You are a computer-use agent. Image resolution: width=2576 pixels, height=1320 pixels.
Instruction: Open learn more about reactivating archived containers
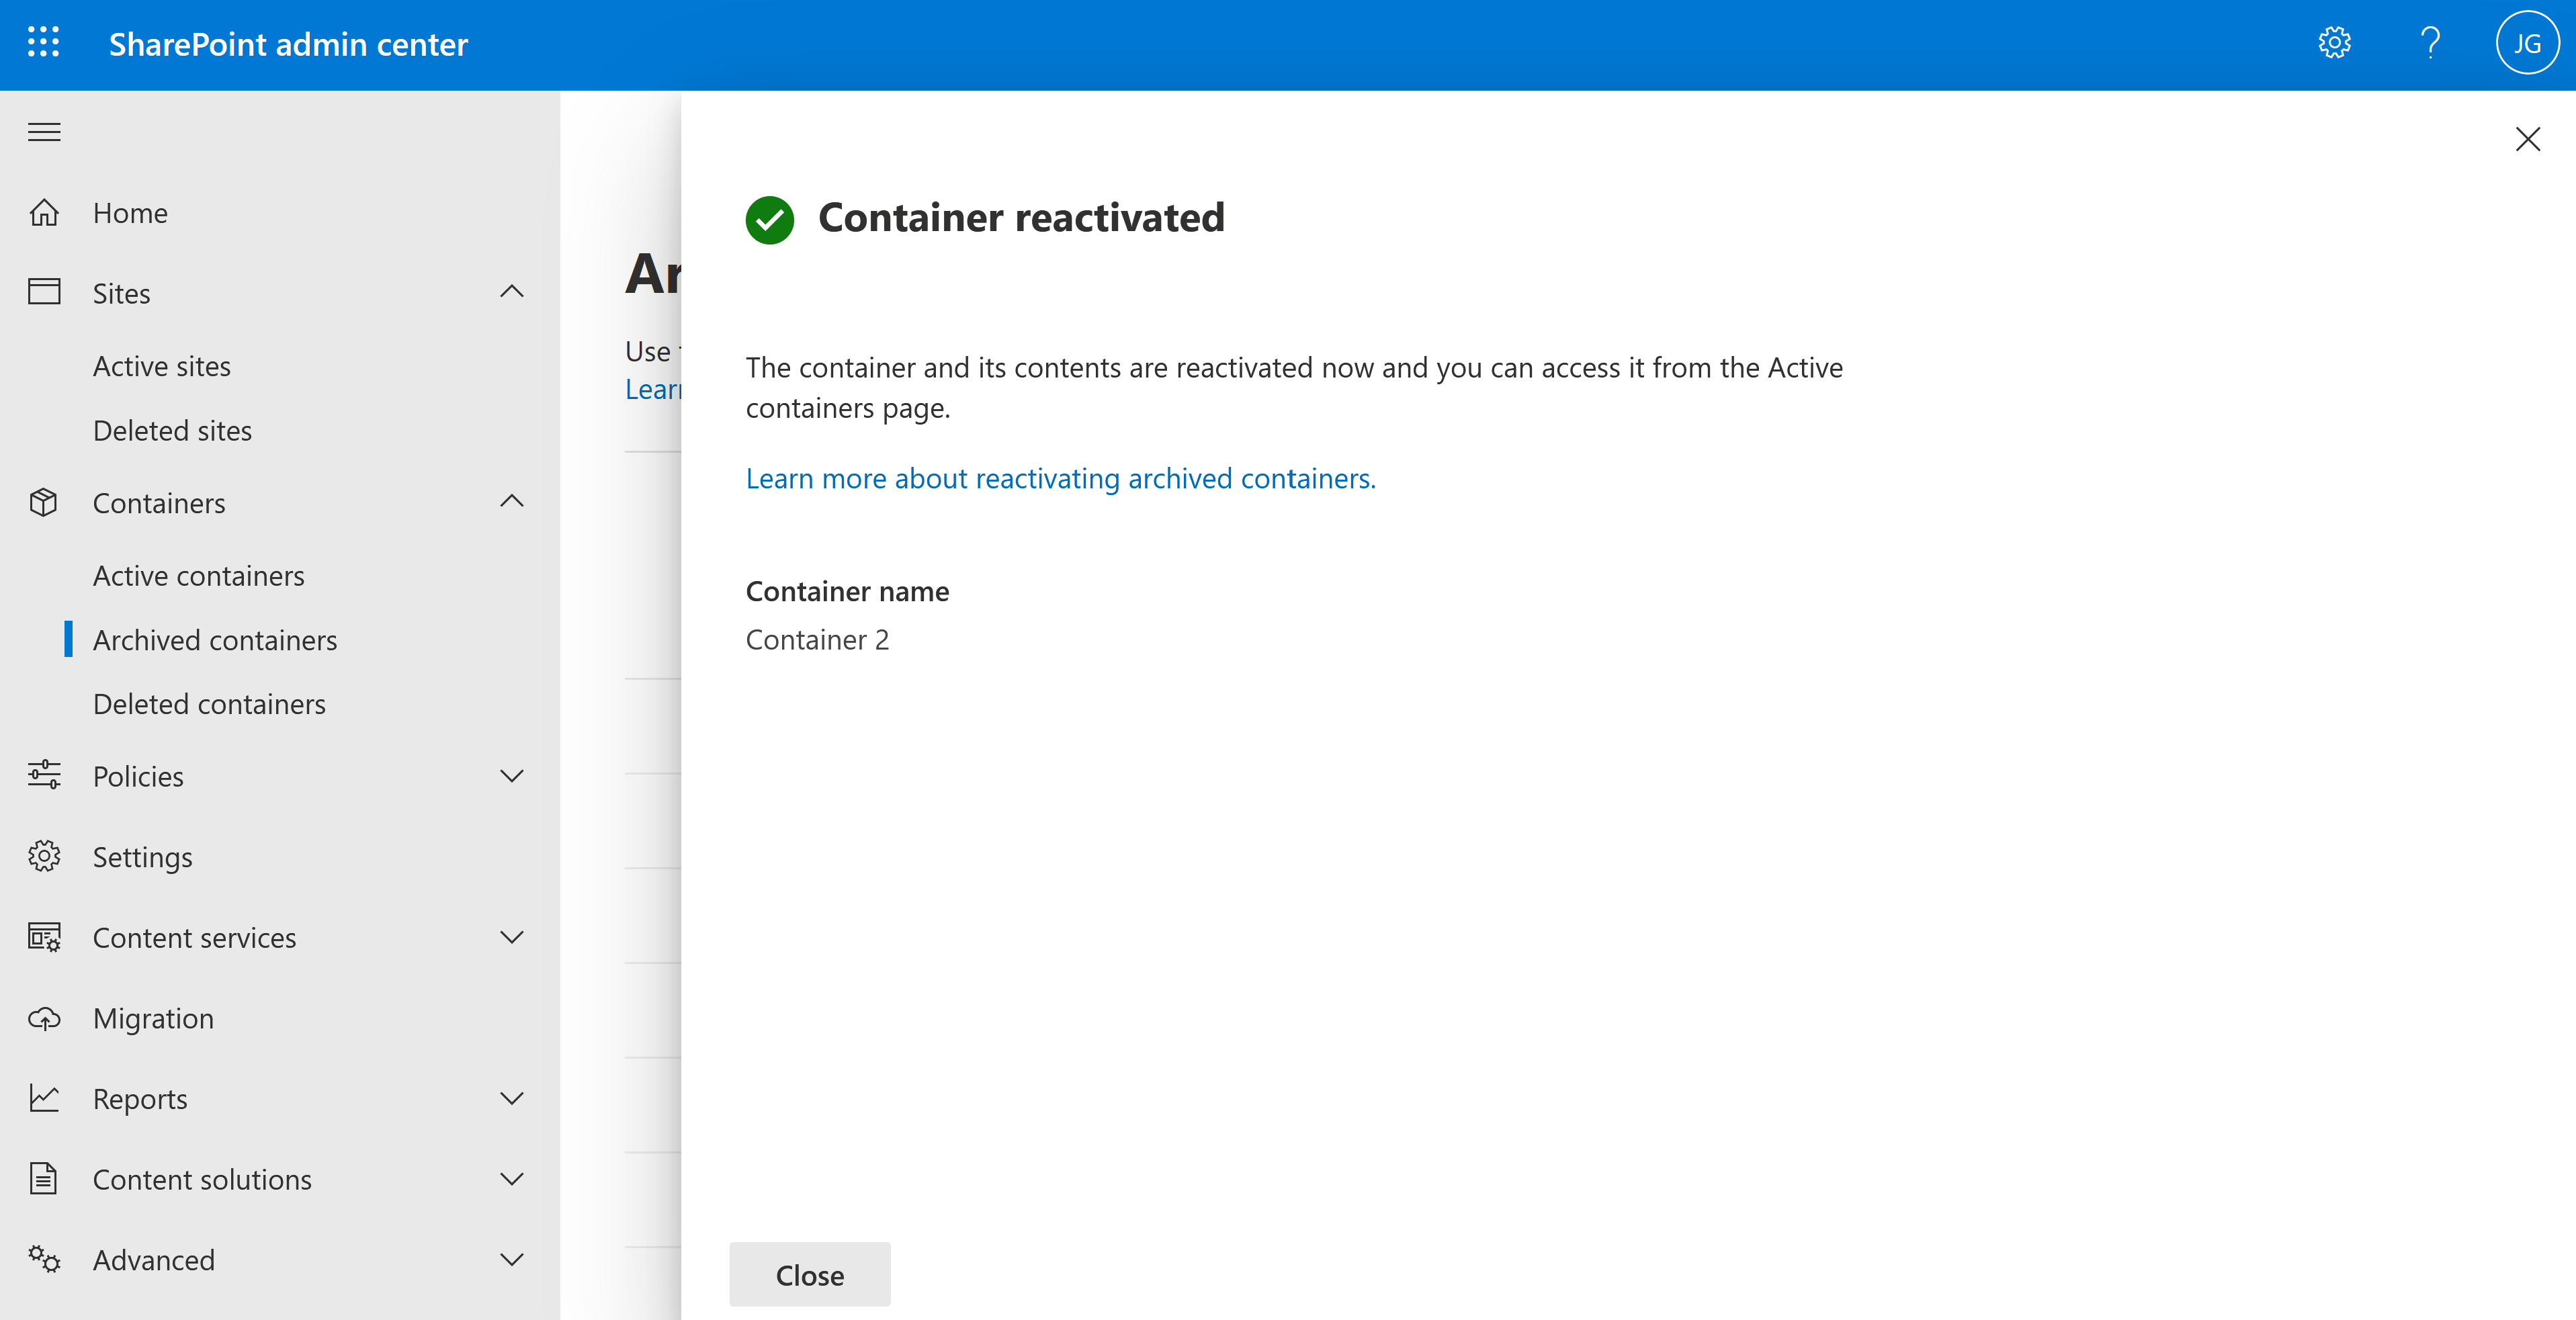[1060, 478]
